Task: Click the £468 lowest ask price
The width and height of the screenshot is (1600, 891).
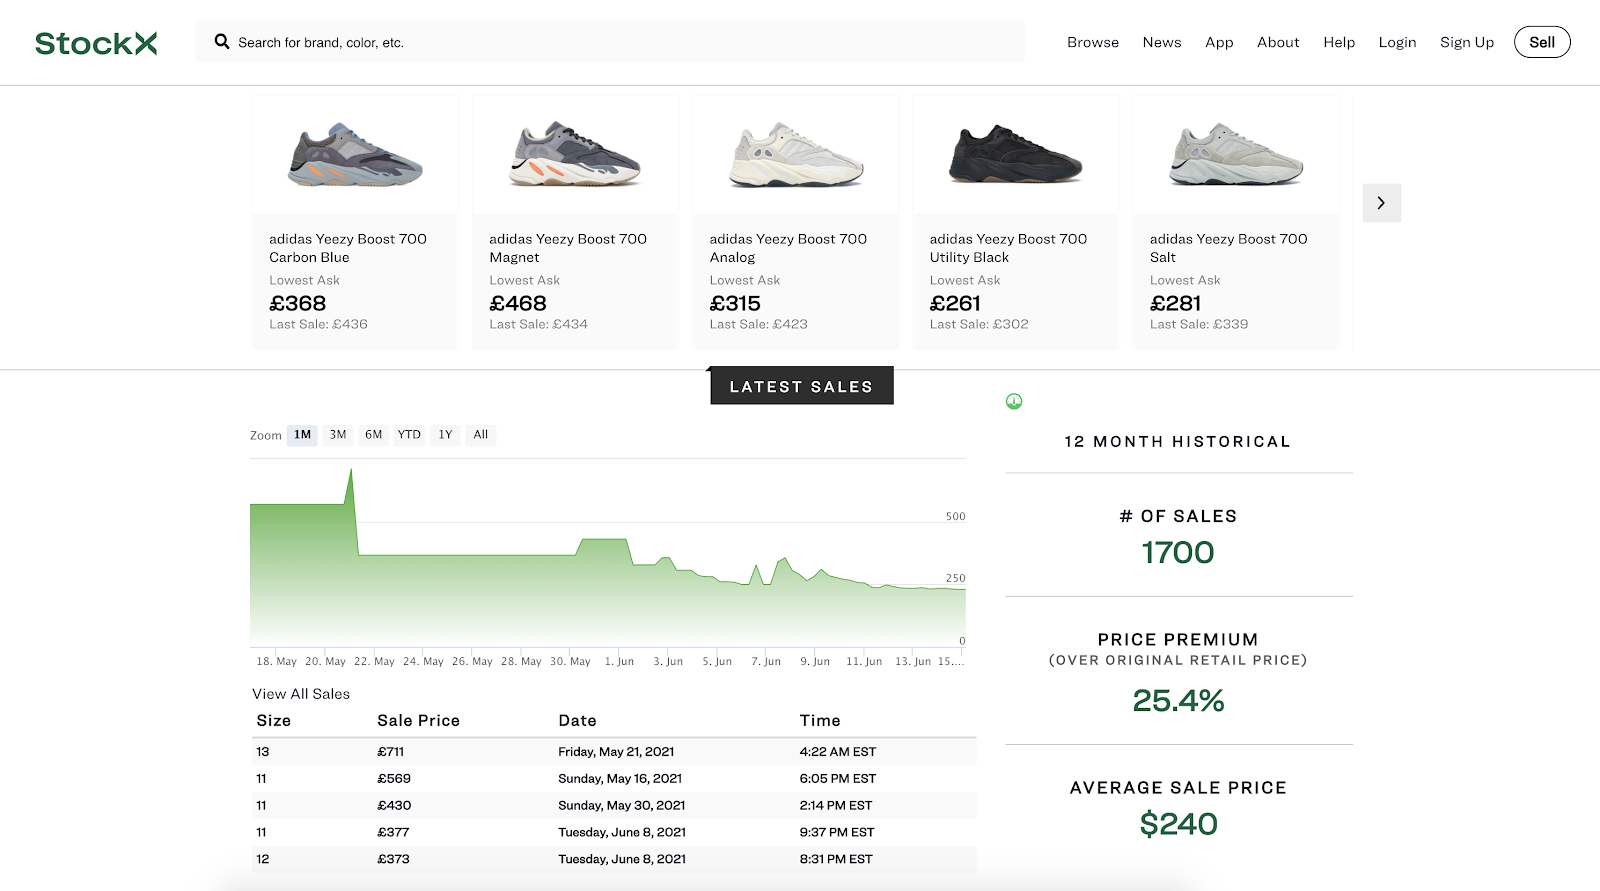Action: 518,303
